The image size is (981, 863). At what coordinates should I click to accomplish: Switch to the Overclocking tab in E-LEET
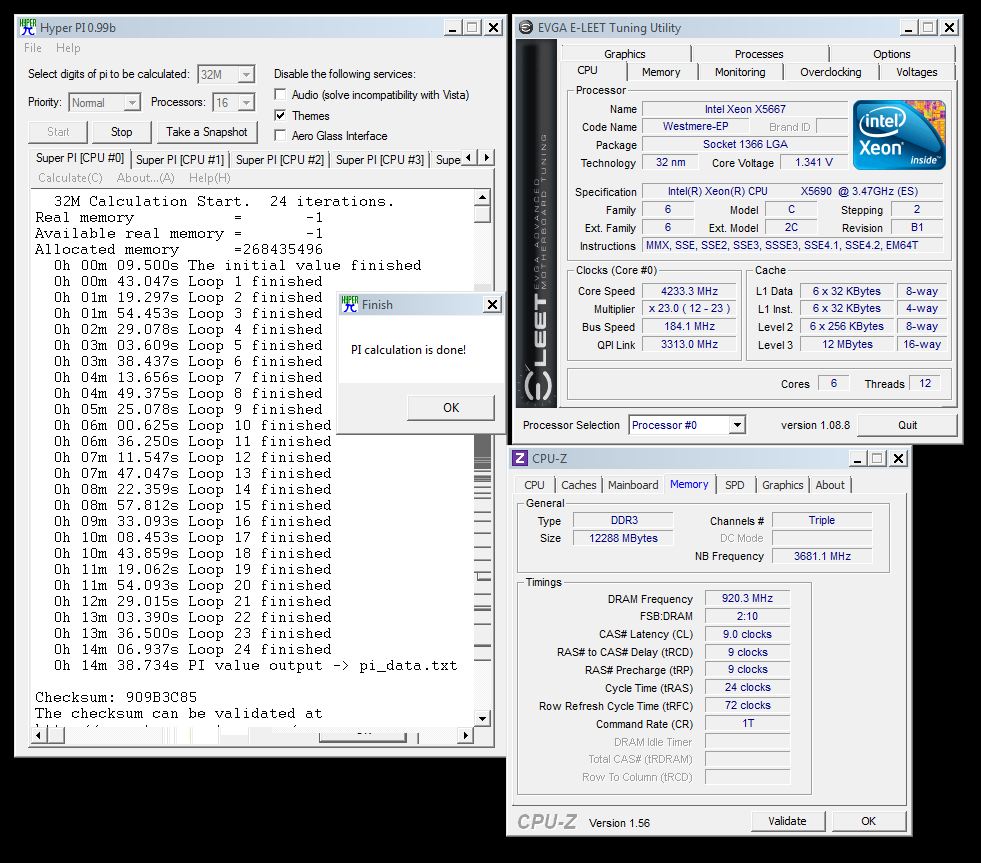[830, 72]
